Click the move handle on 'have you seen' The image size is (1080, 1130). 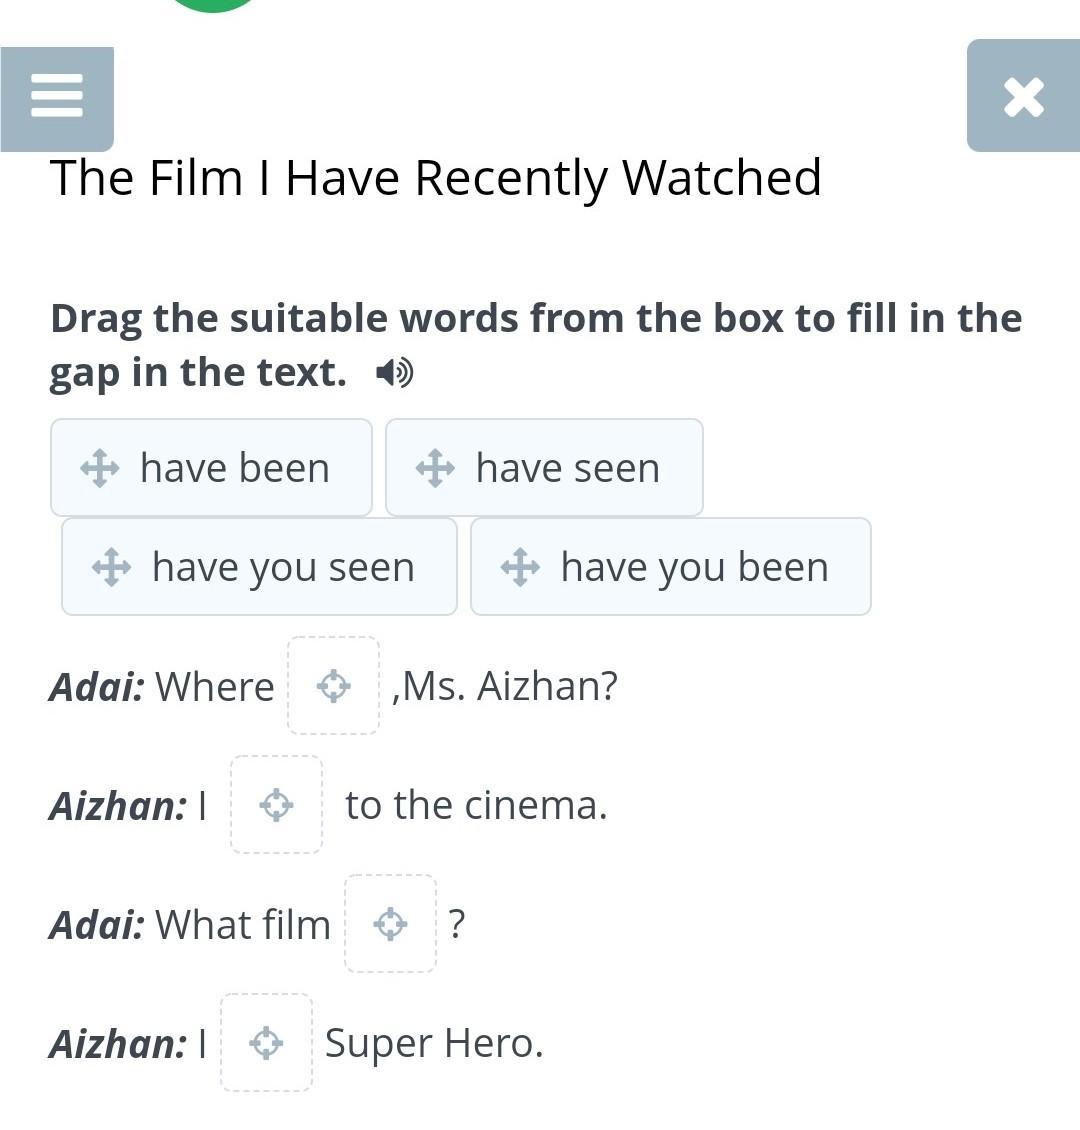pyautogui.click(x=112, y=567)
